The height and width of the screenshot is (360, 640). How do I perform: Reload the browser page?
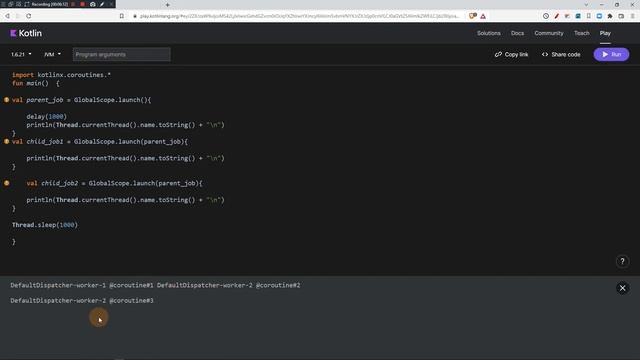29,16
